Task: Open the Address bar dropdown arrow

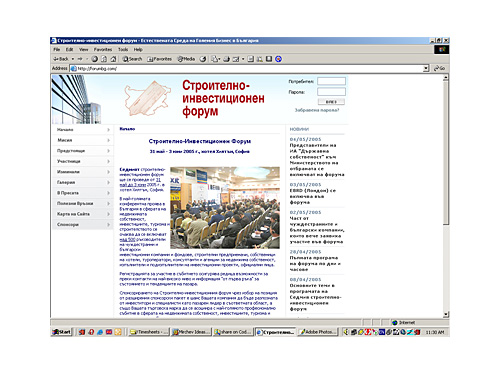Action: [426, 68]
